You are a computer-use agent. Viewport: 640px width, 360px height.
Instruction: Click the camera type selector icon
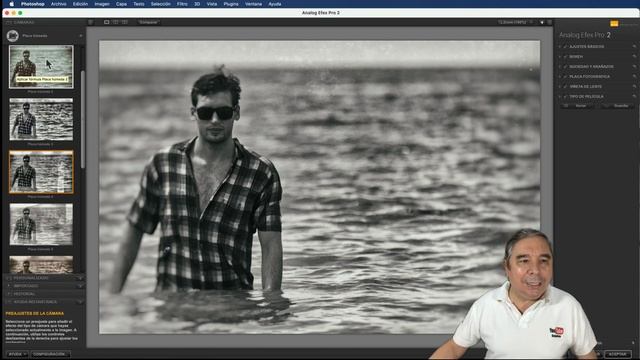coord(12,36)
